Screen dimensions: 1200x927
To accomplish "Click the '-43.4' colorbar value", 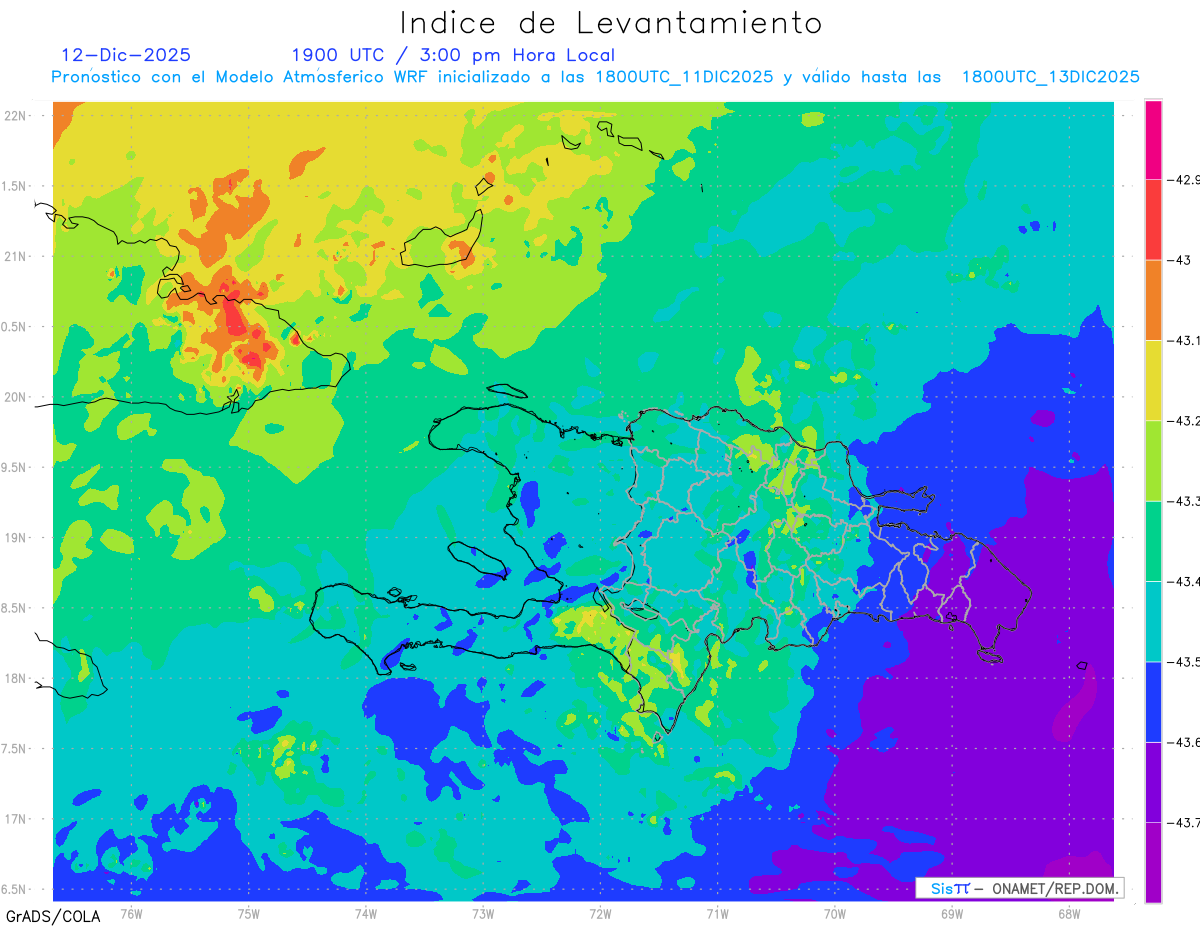I will tap(1184, 581).
